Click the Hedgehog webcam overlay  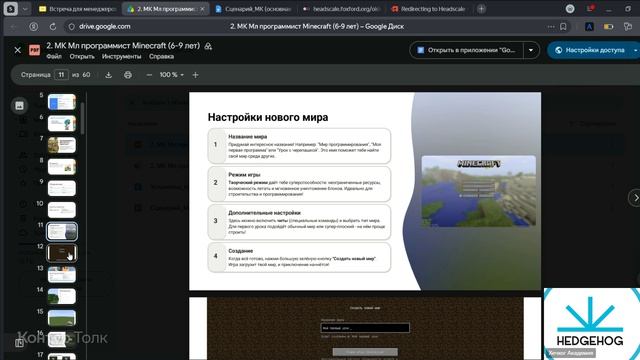pos(592,324)
